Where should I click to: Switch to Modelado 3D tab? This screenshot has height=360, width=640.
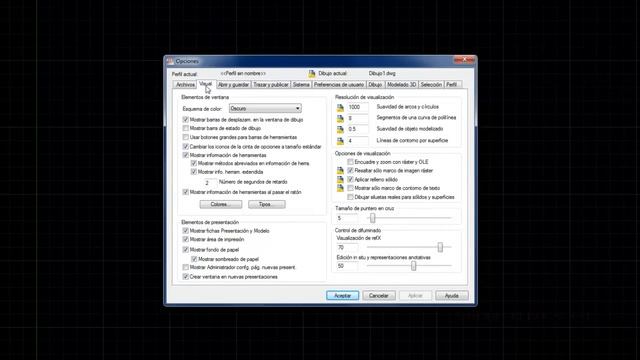click(401, 84)
